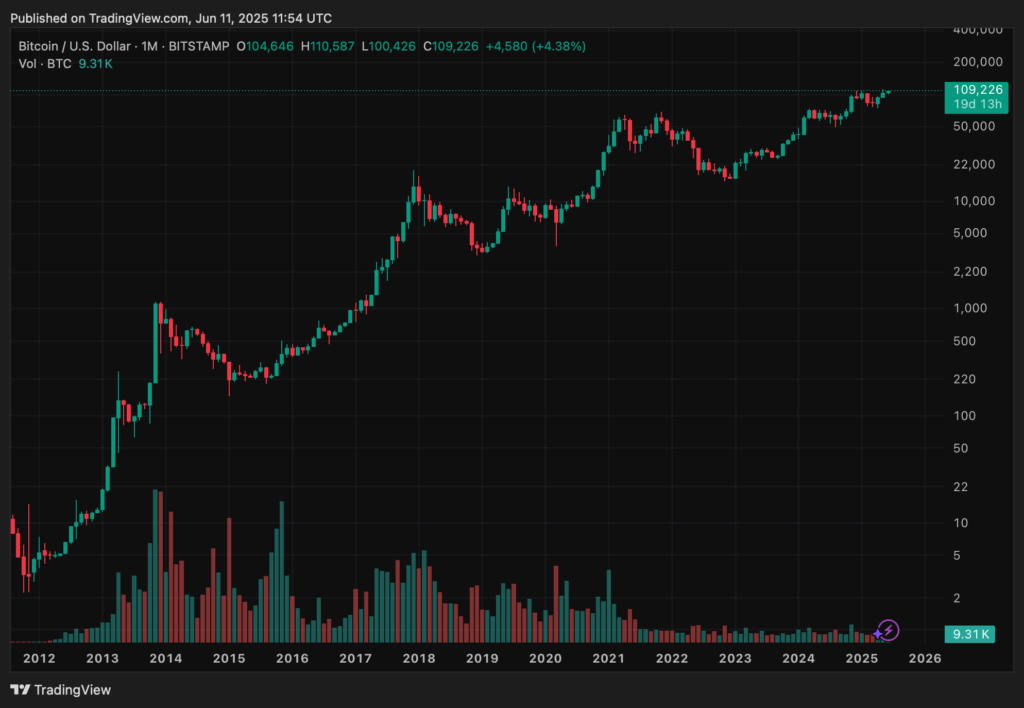Click the Published on TradingView.com header text
This screenshot has width=1024, height=708.
point(171,18)
